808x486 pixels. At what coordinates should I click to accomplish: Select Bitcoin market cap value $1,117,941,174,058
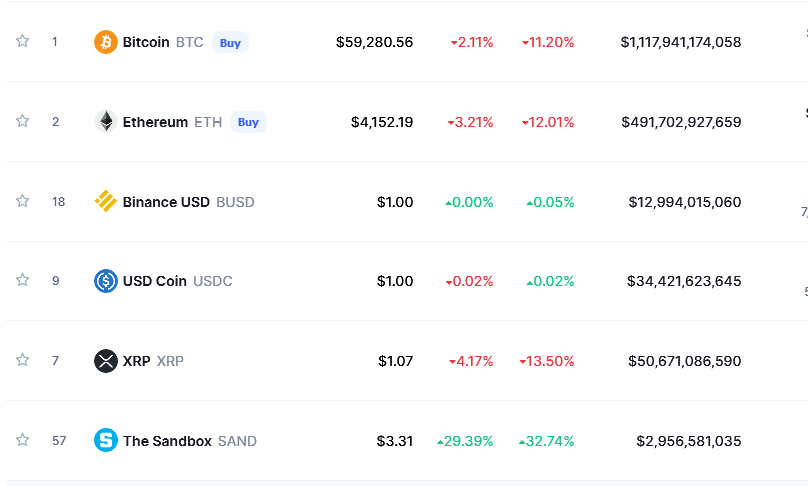[x=681, y=42]
